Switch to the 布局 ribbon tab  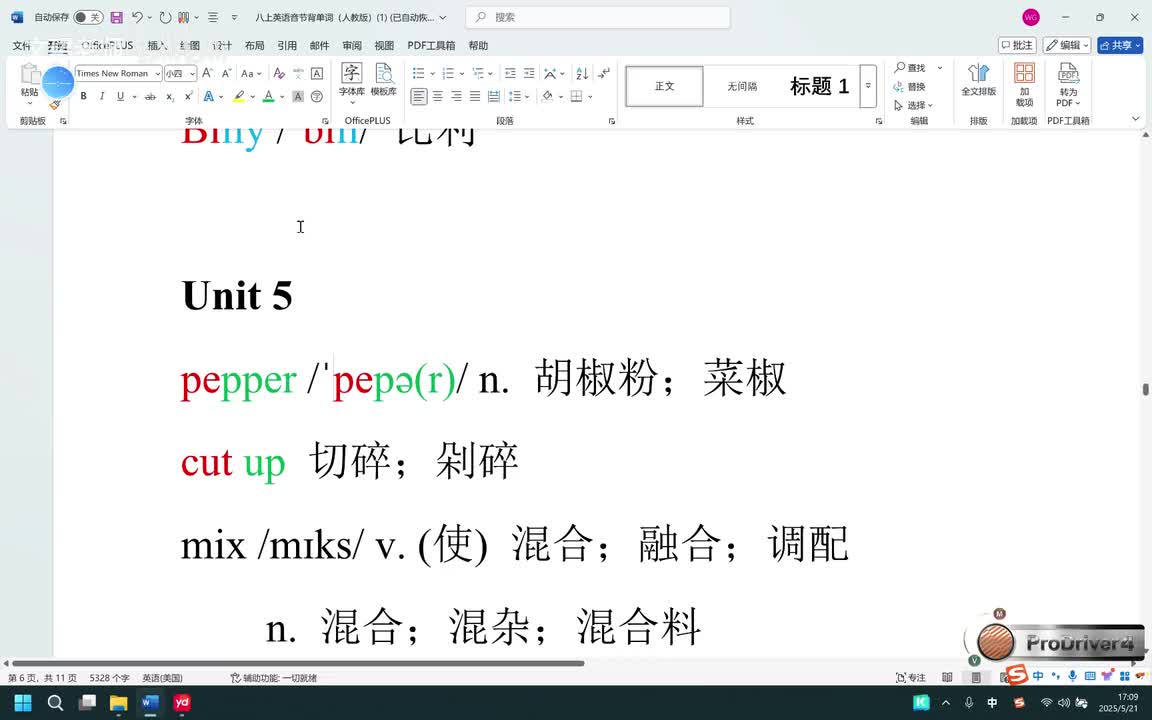coord(254,46)
